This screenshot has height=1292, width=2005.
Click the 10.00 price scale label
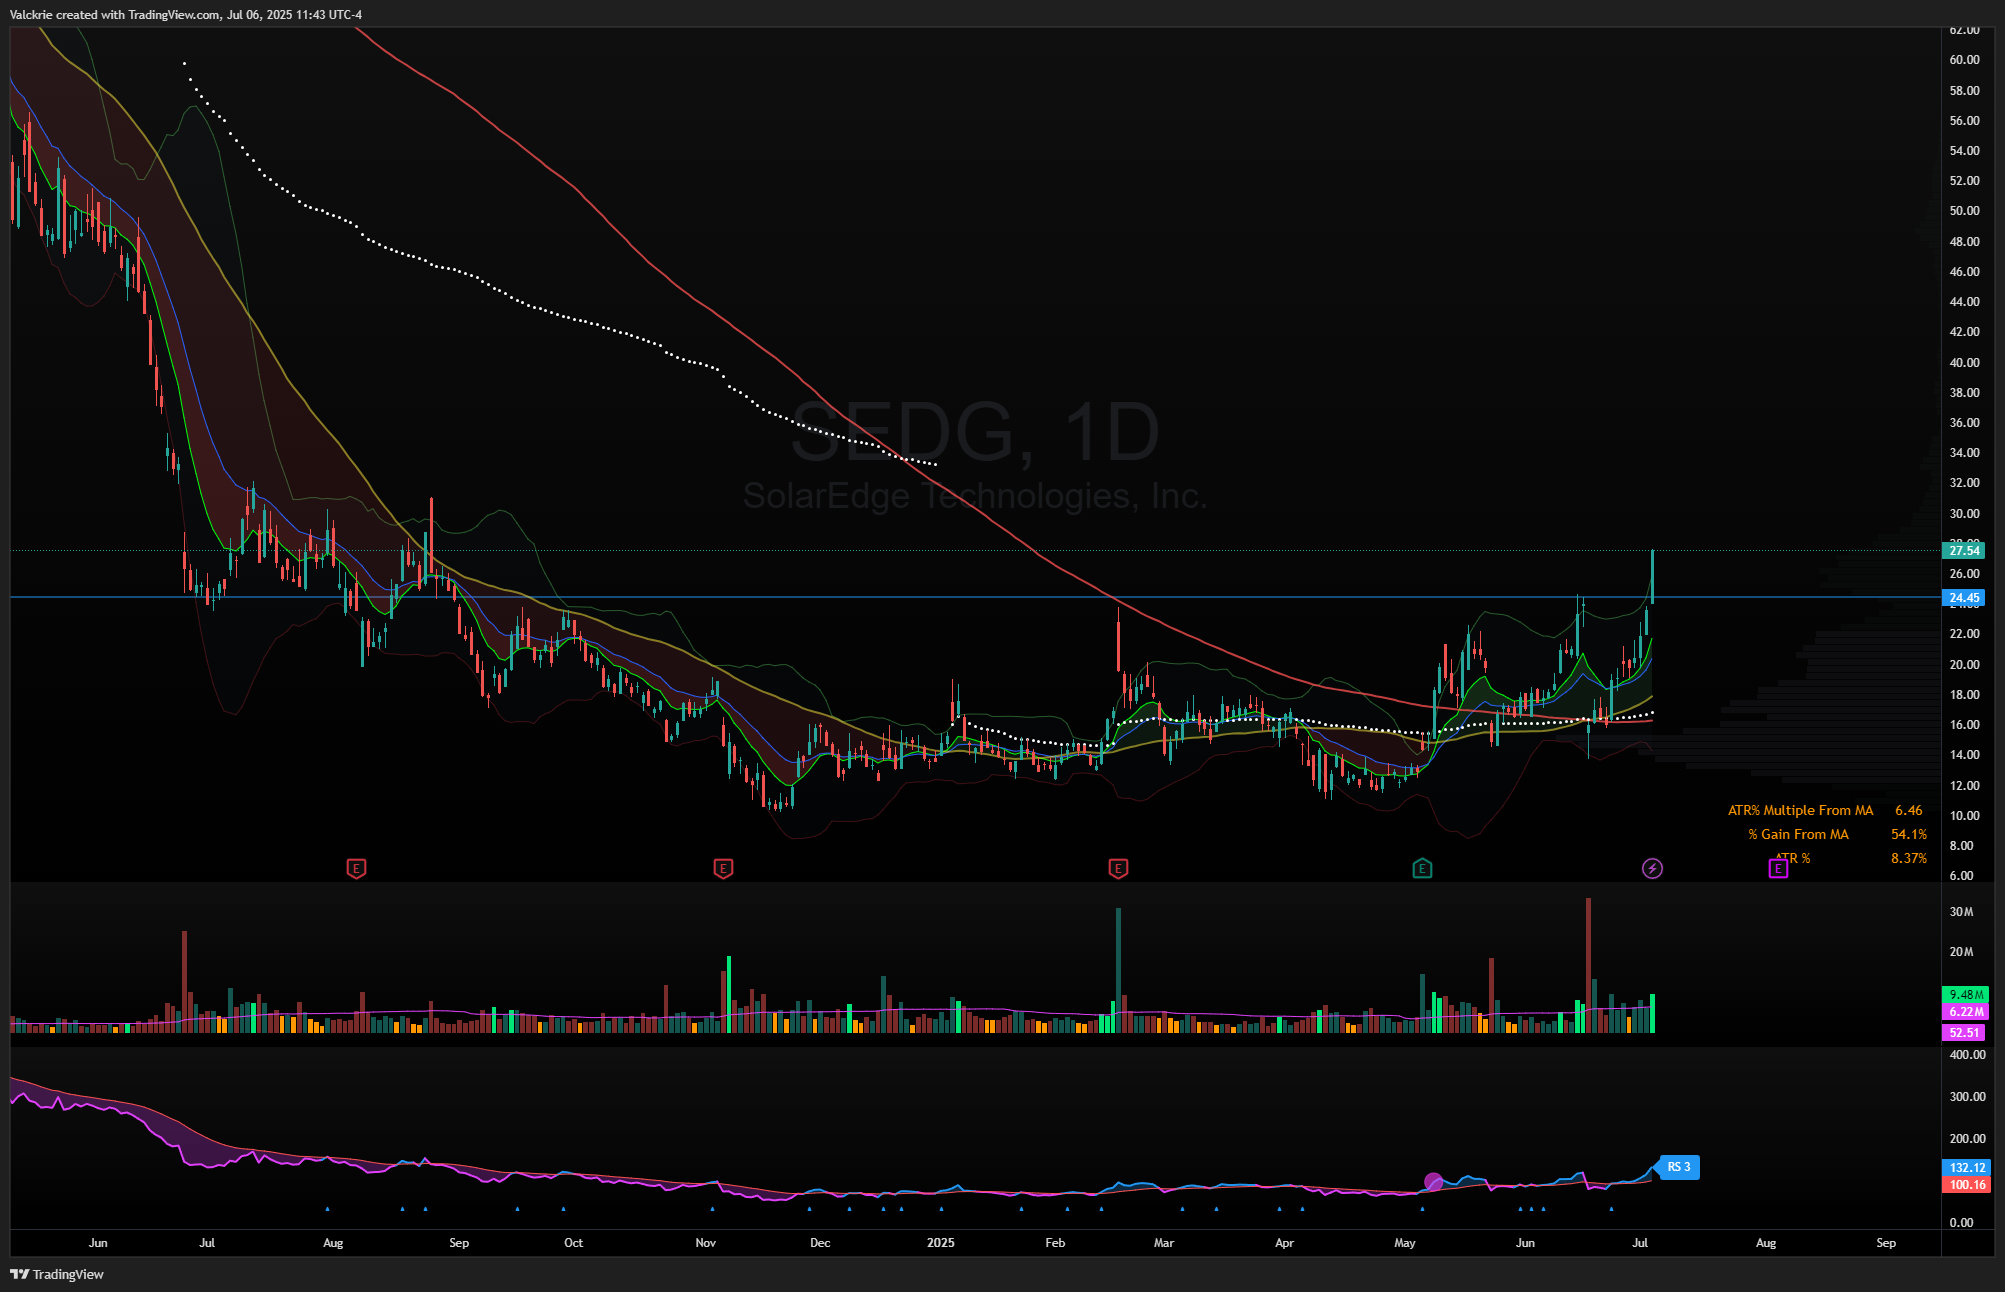click(1964, 816)
